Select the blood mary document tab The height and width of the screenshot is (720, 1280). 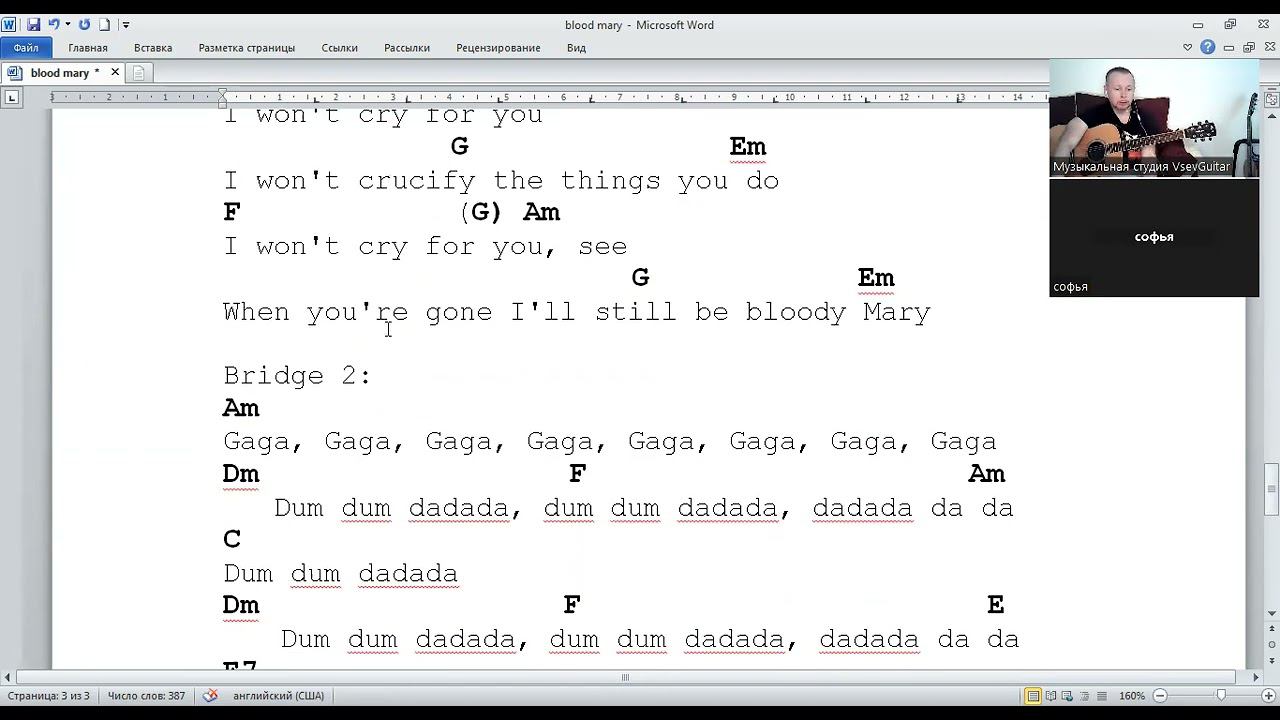tap(60, 72)
